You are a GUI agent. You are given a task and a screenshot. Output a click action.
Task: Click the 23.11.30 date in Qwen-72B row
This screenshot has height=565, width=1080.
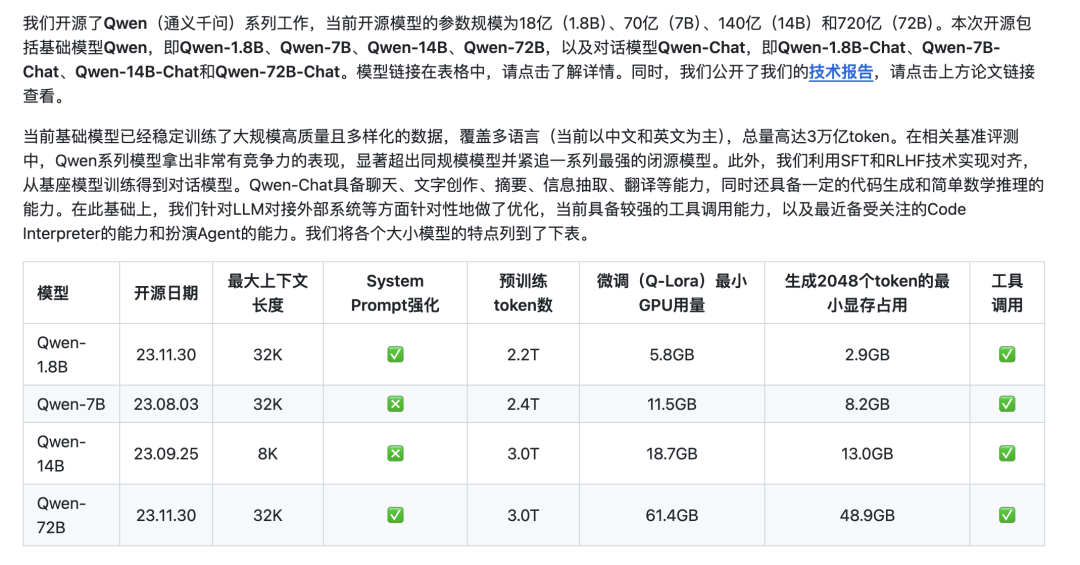coord(166,515)
